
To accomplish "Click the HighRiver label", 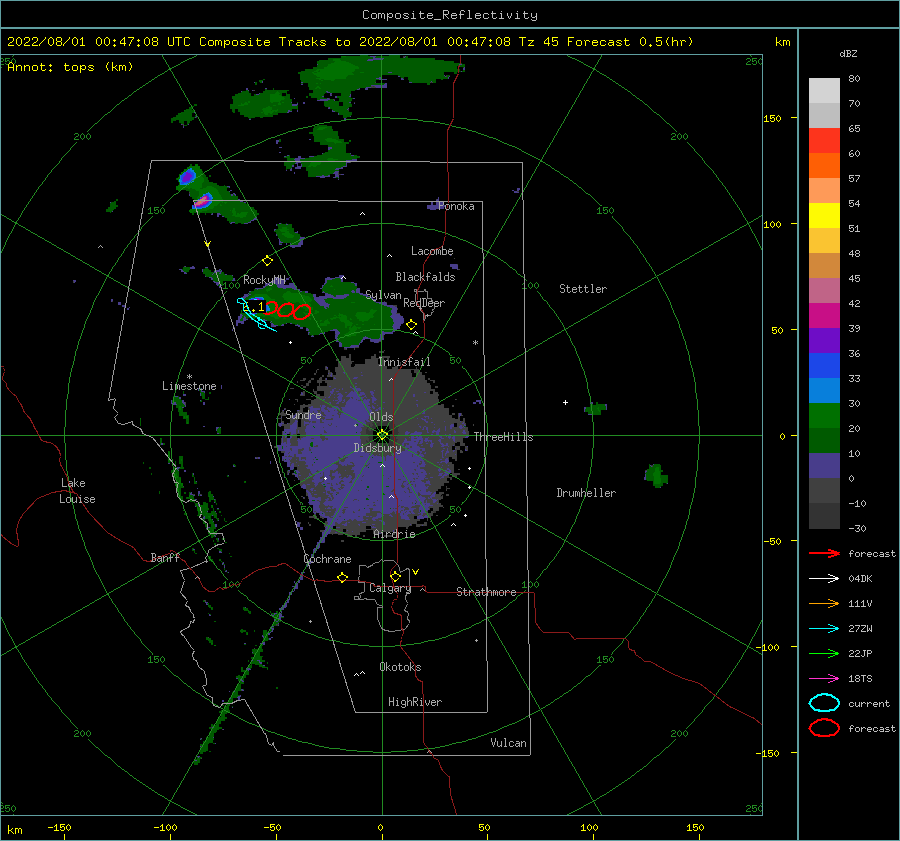I will click(415, 702).
